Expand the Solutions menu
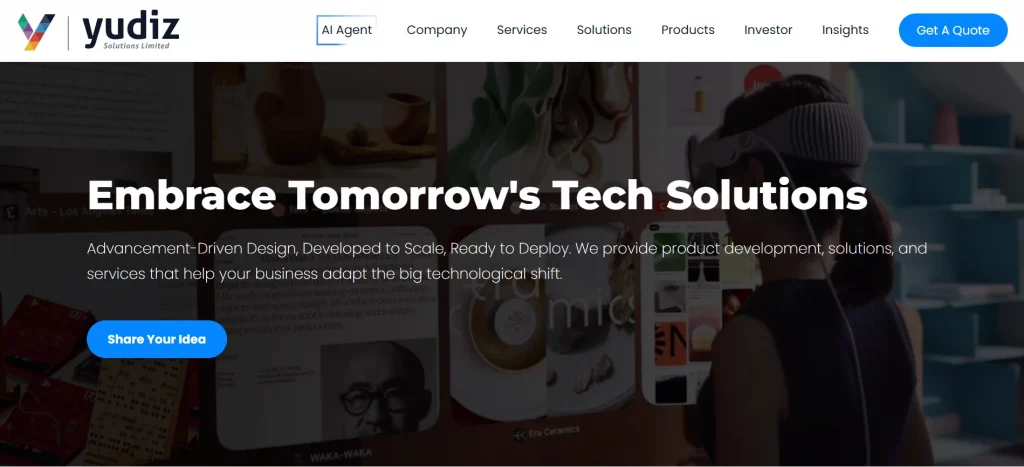1024x467 pixels. tap(604, 30)
